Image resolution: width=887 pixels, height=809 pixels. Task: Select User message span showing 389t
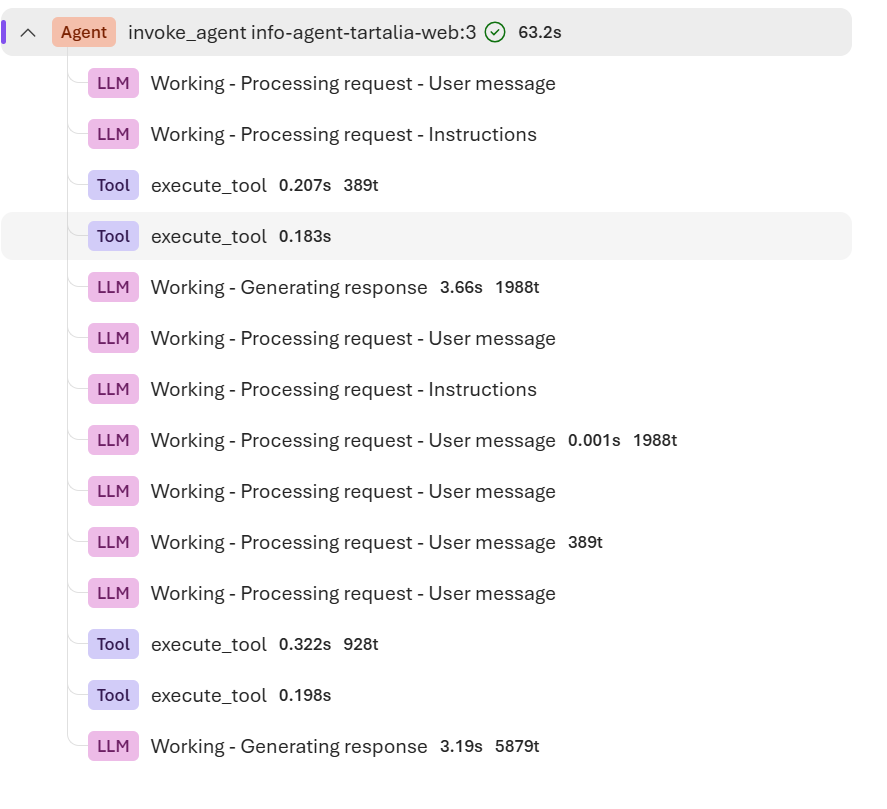click(427, 542)
